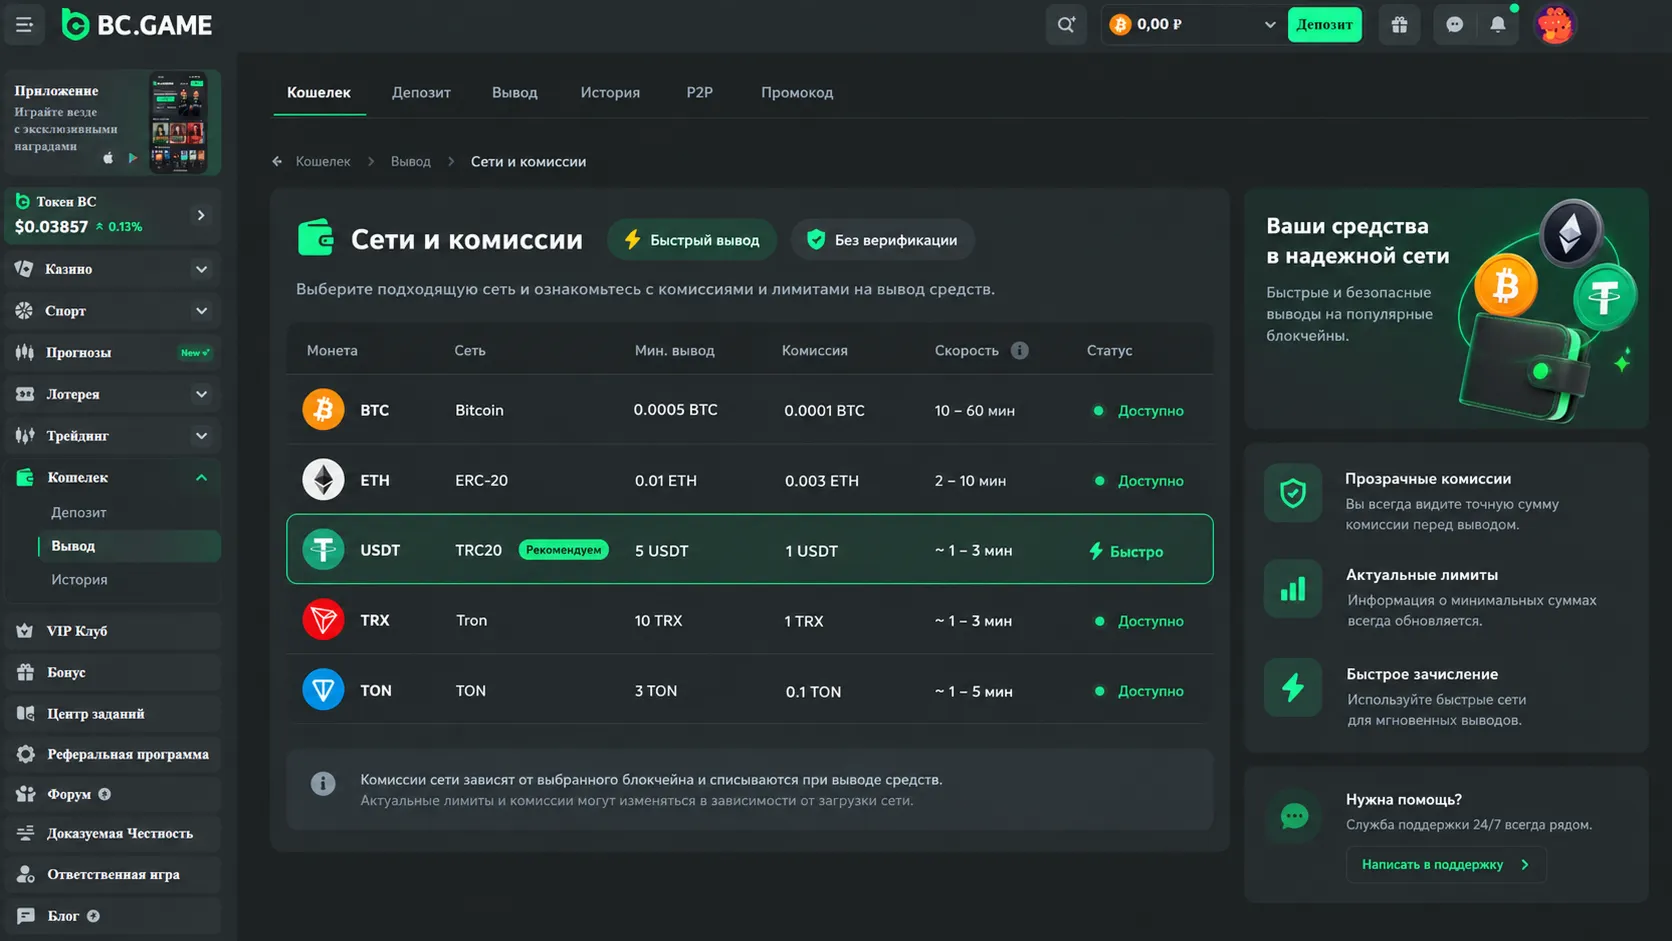Image resolution: width=1672 pixels, height=941 pixels.
Task: Open the user profile avatar
Action: pyautogui.click(x=1555, y=25)
